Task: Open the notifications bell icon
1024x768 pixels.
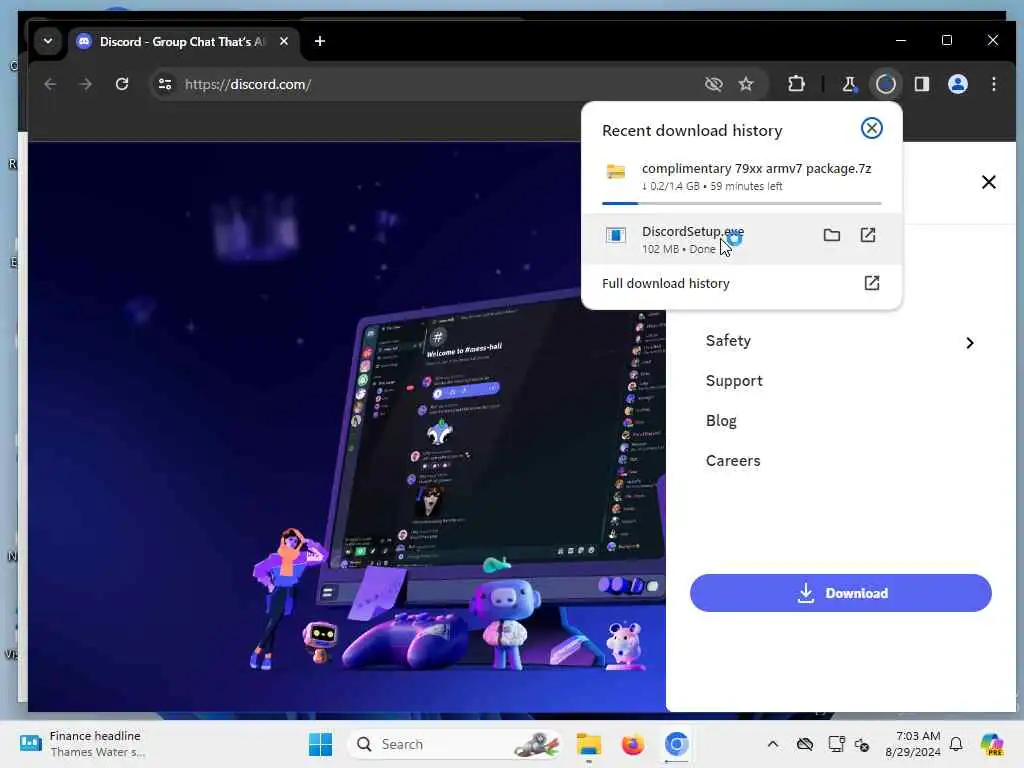Action: click(955, 744)
